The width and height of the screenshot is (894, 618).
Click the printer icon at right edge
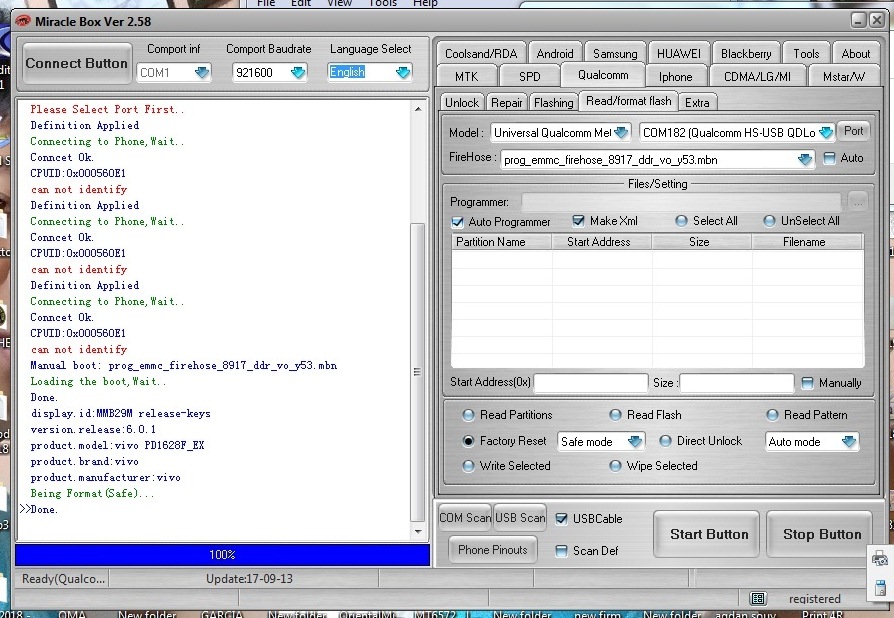point(880,559)
